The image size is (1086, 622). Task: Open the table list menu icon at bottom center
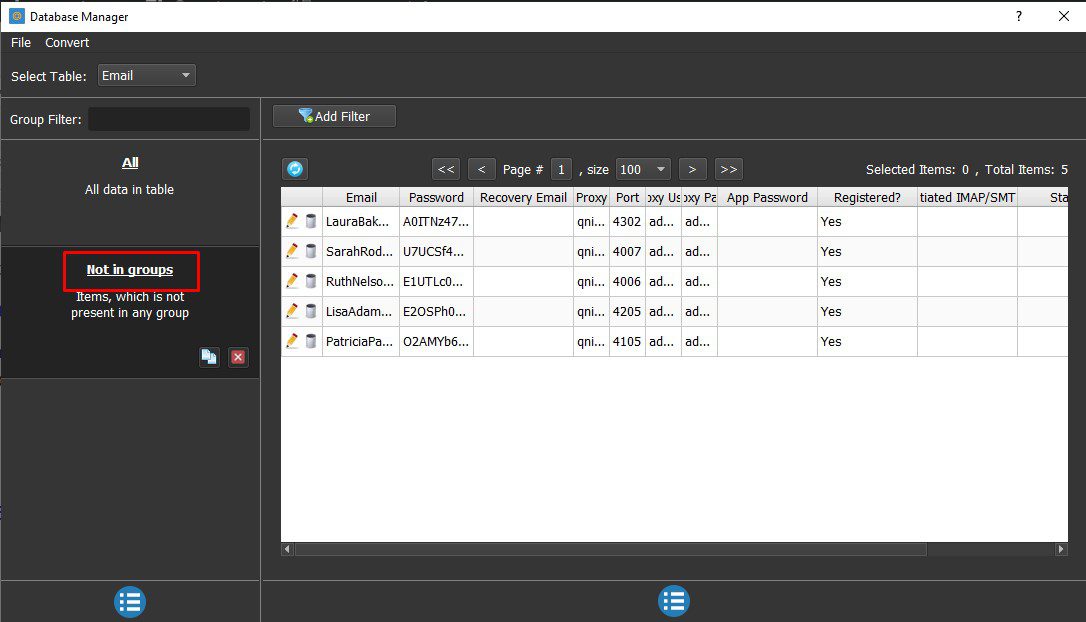[673, 601]
